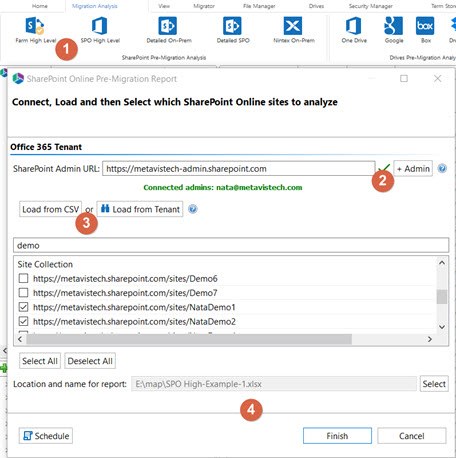
Task: Click site list scroll up arrow
Action: click(442, 263)
